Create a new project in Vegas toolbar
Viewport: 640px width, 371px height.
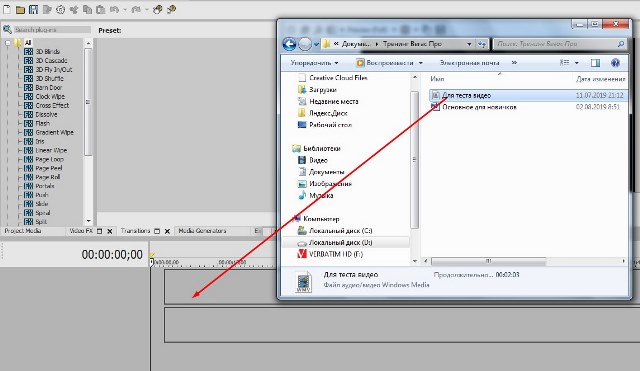pos(7,9)
